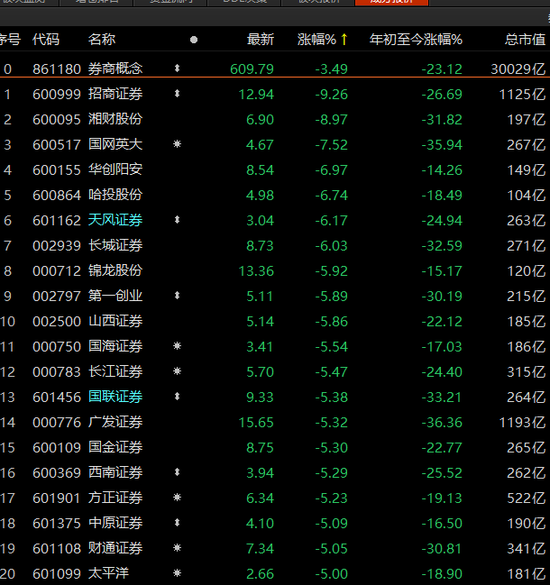Open stock 湘财股份
Screen dimensions: 550x585
tap(115, 119)
